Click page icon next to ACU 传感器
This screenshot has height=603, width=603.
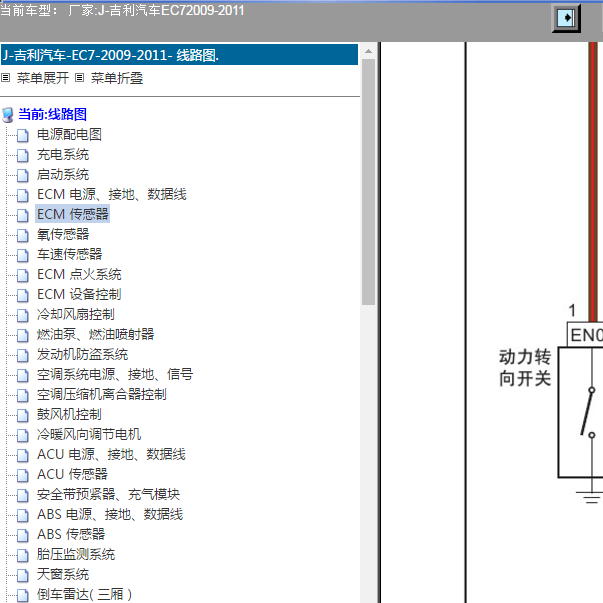(x=23, y=475)
